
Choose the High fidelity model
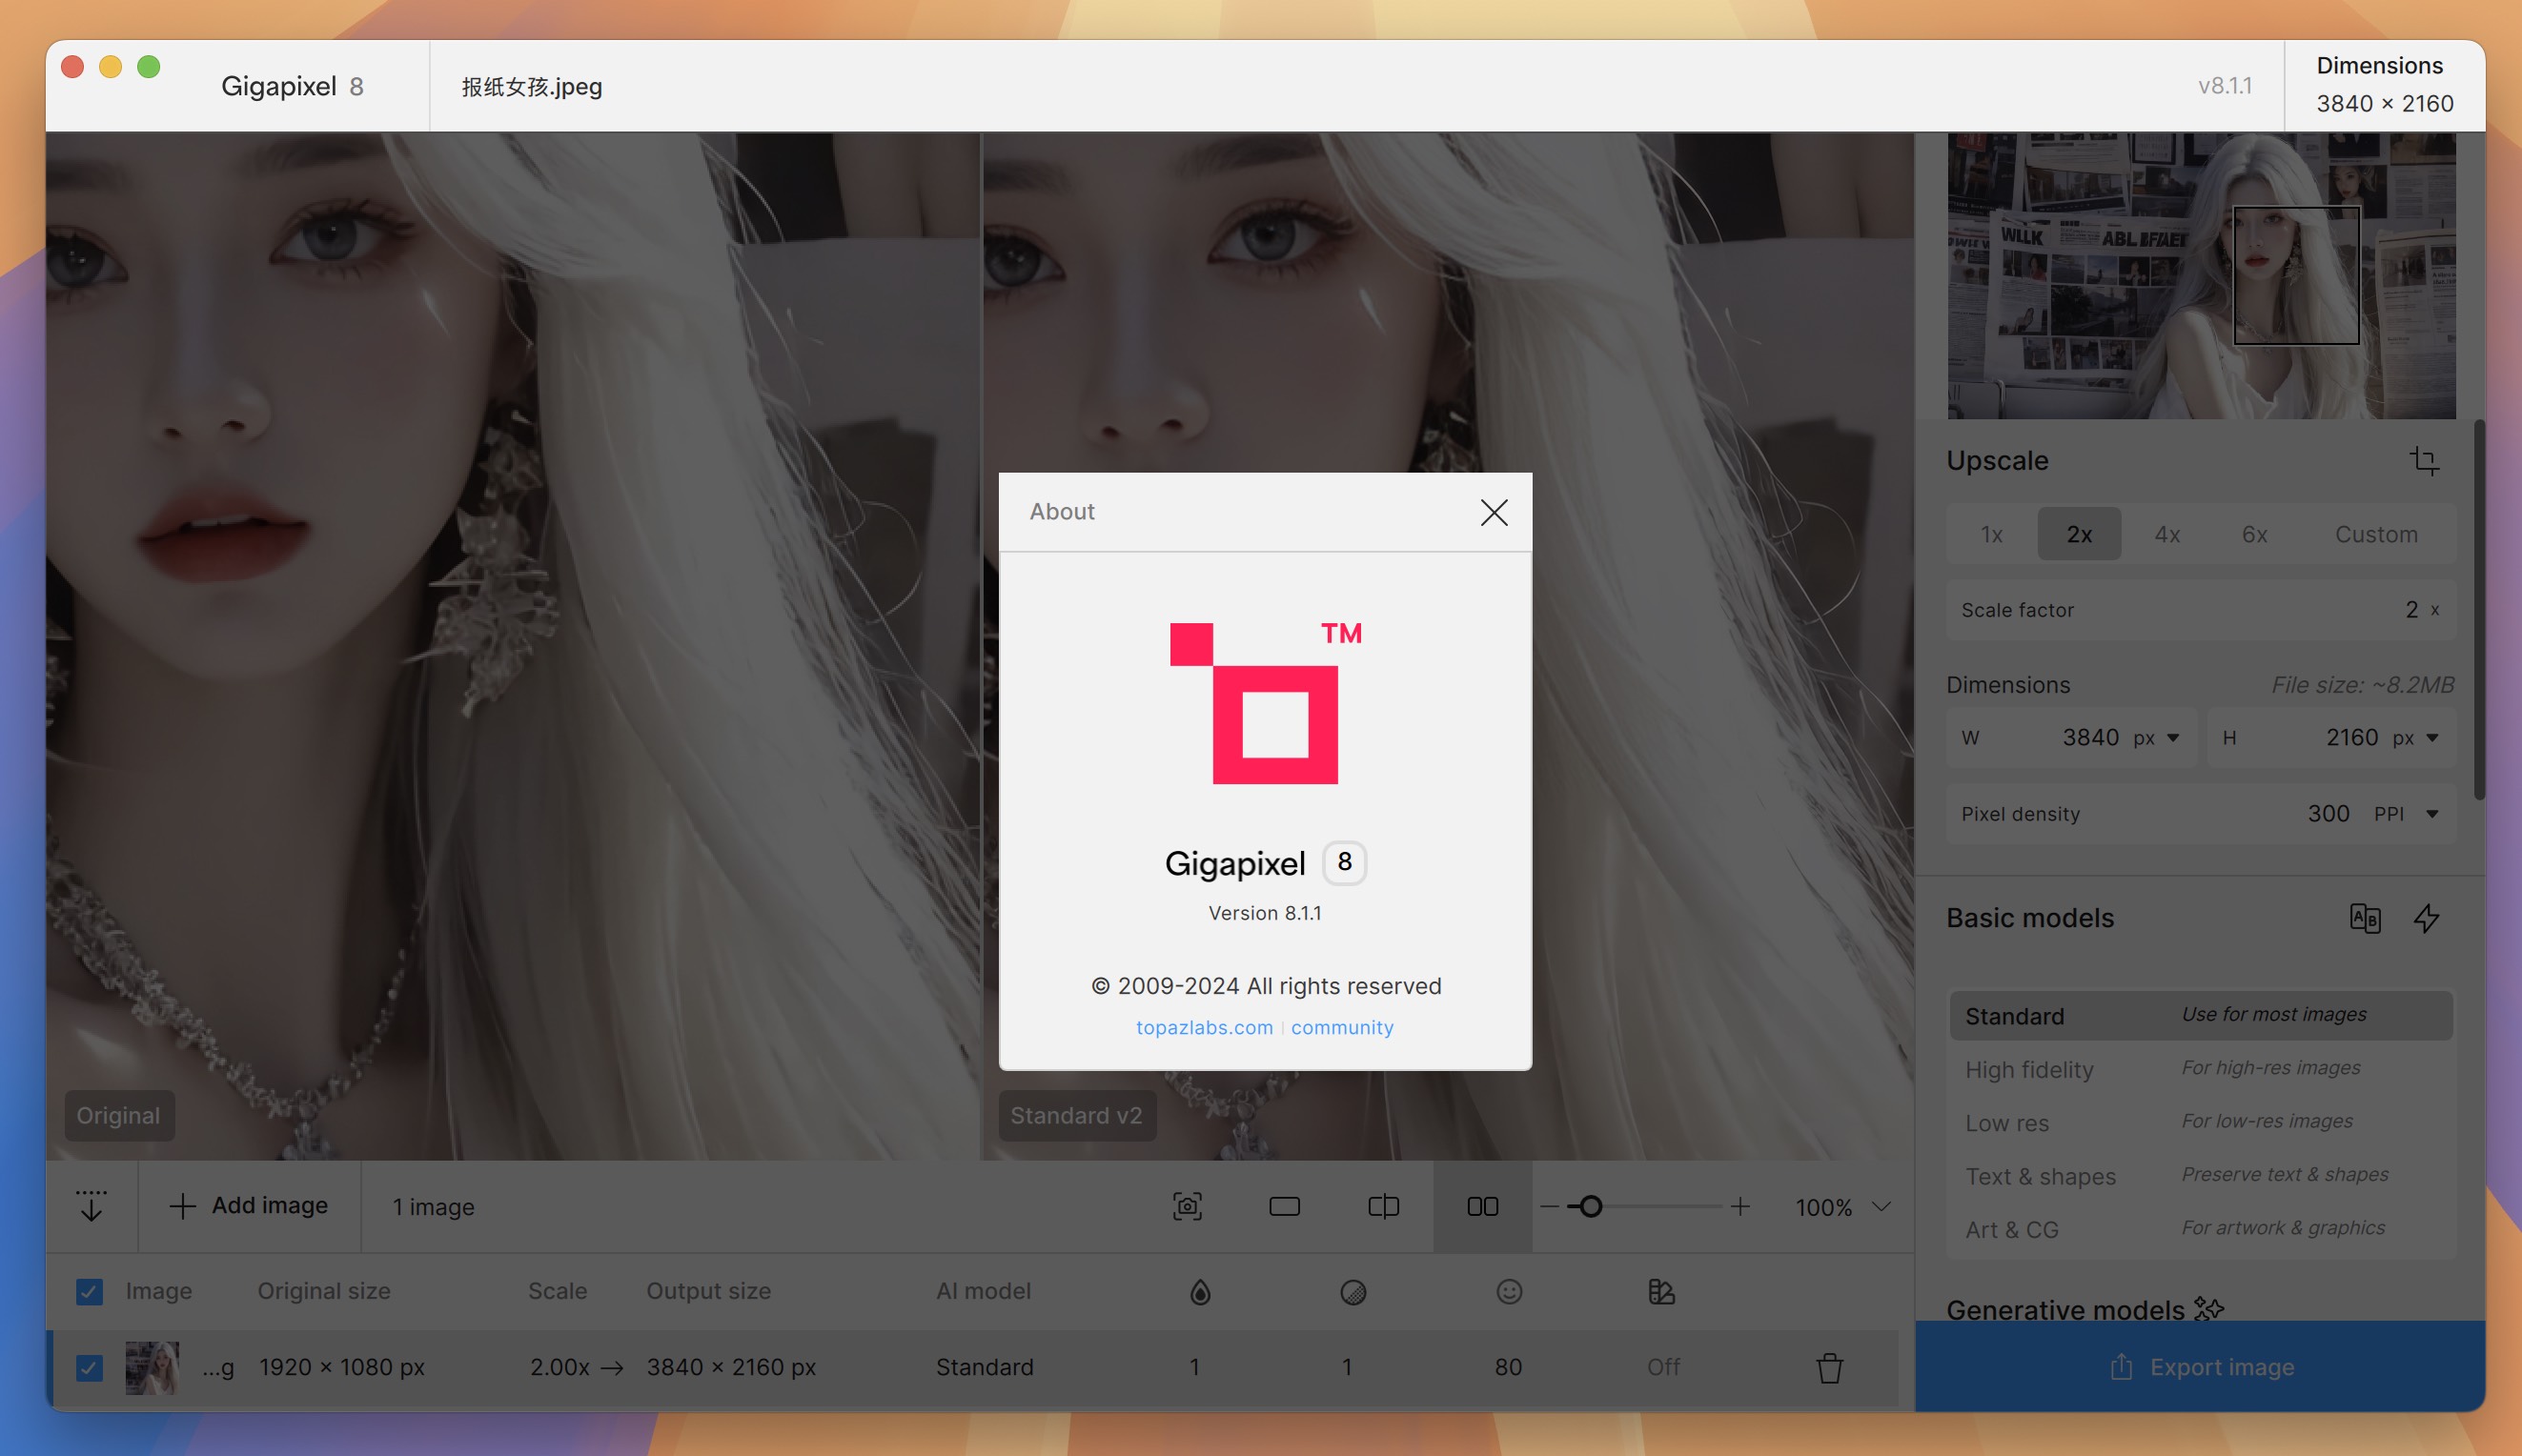click(2200, 1069)
